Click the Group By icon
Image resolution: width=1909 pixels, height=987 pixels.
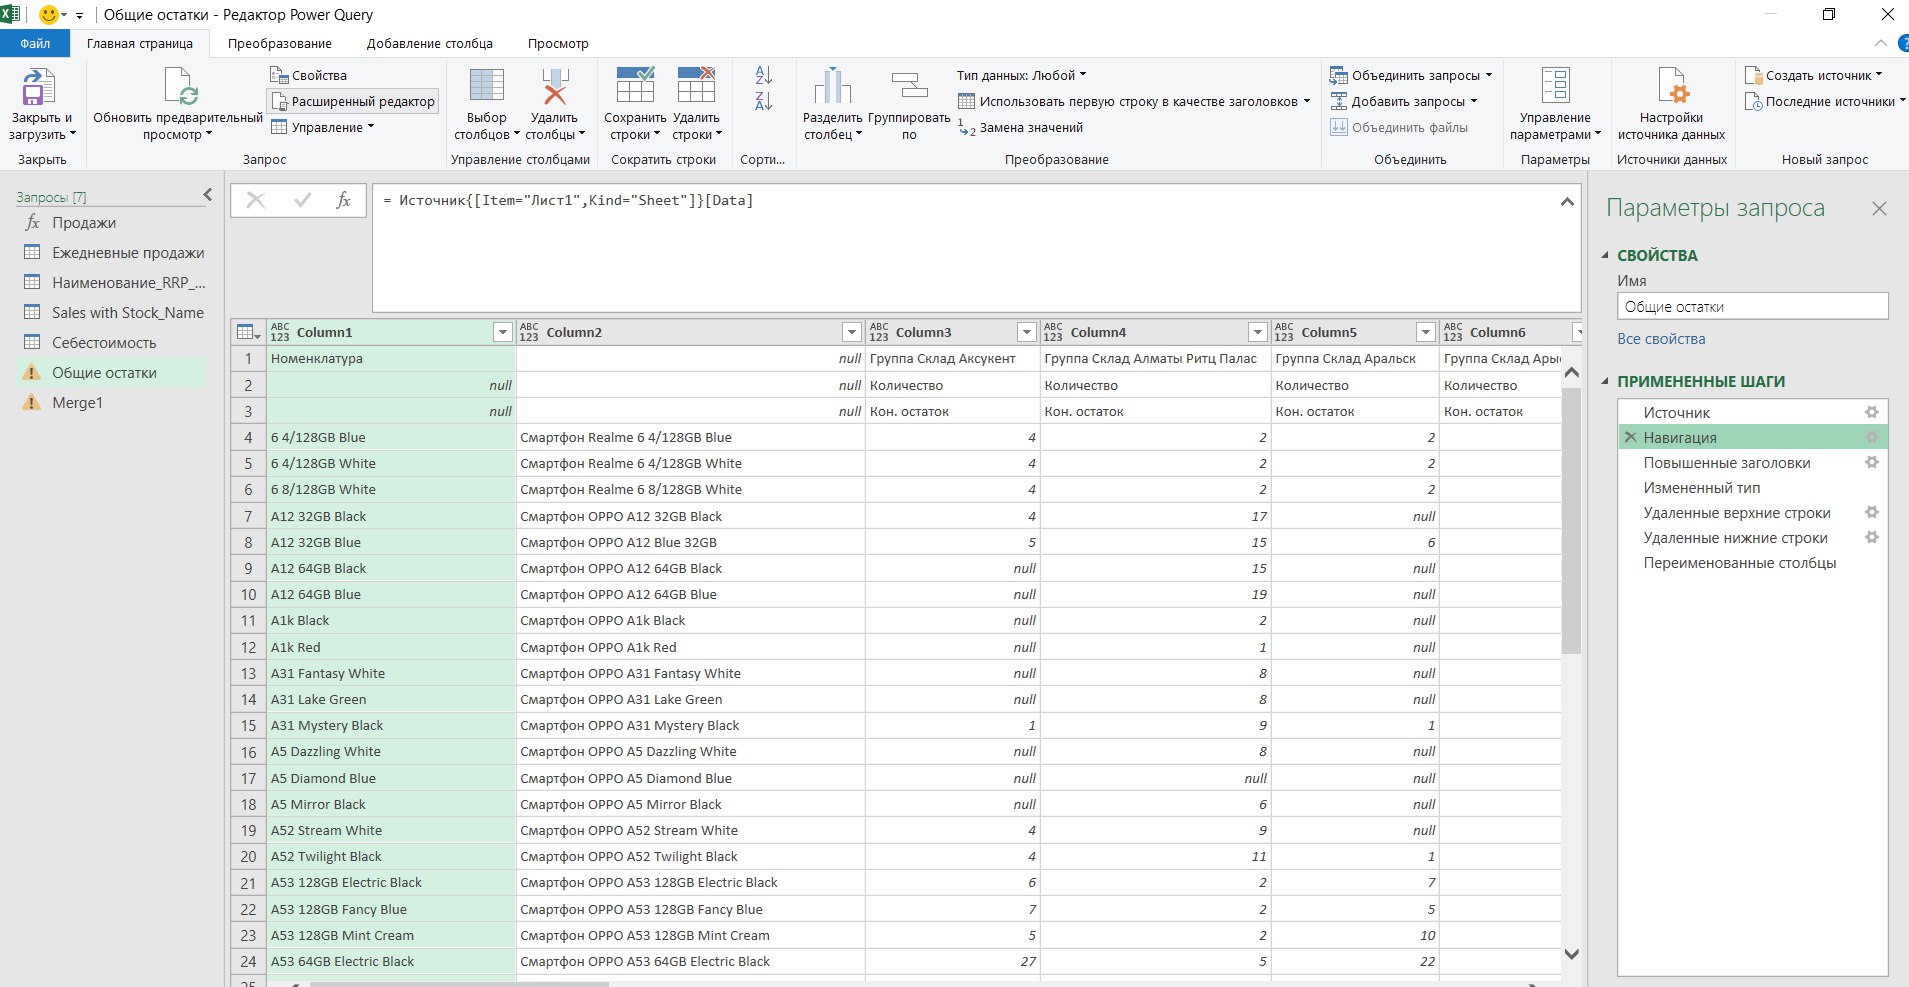pyautogui.click(x=909, y=87)
